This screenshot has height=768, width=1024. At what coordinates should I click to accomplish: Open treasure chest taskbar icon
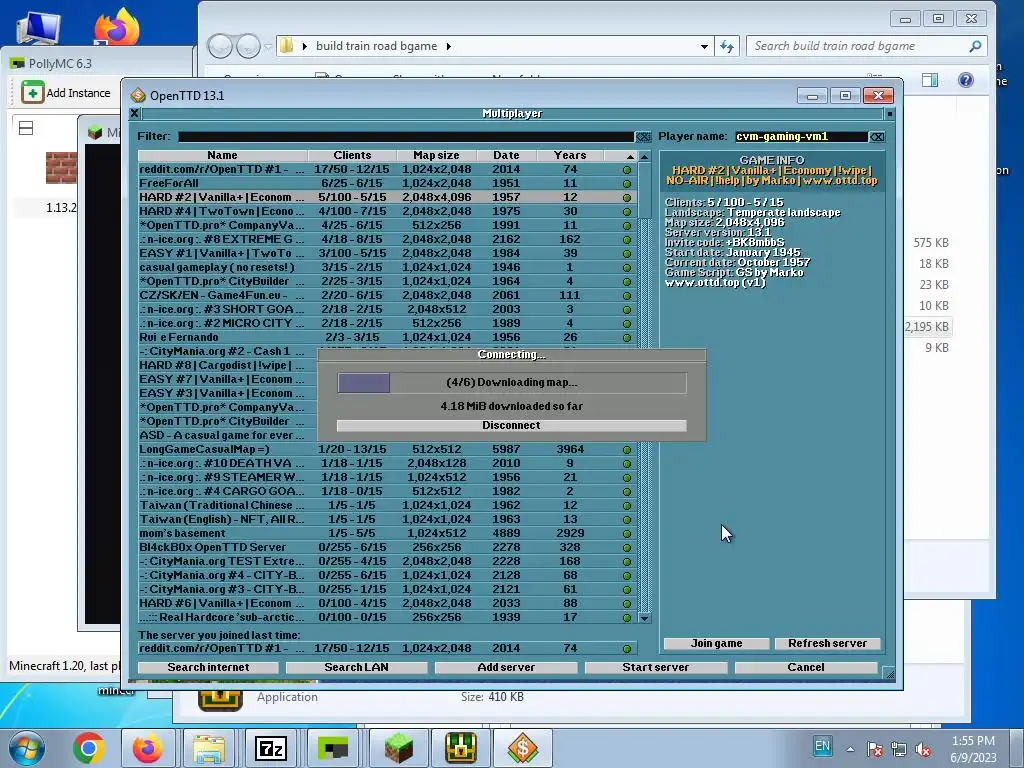[460, 748]
